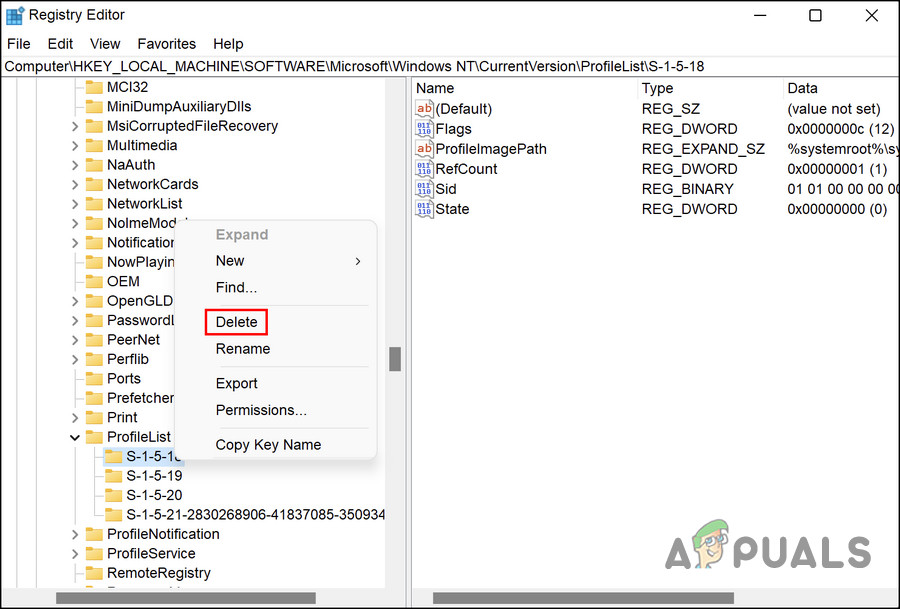Click the Multimedia folder icon
Screen dimensions: 900x609
[x=94, y=146]
